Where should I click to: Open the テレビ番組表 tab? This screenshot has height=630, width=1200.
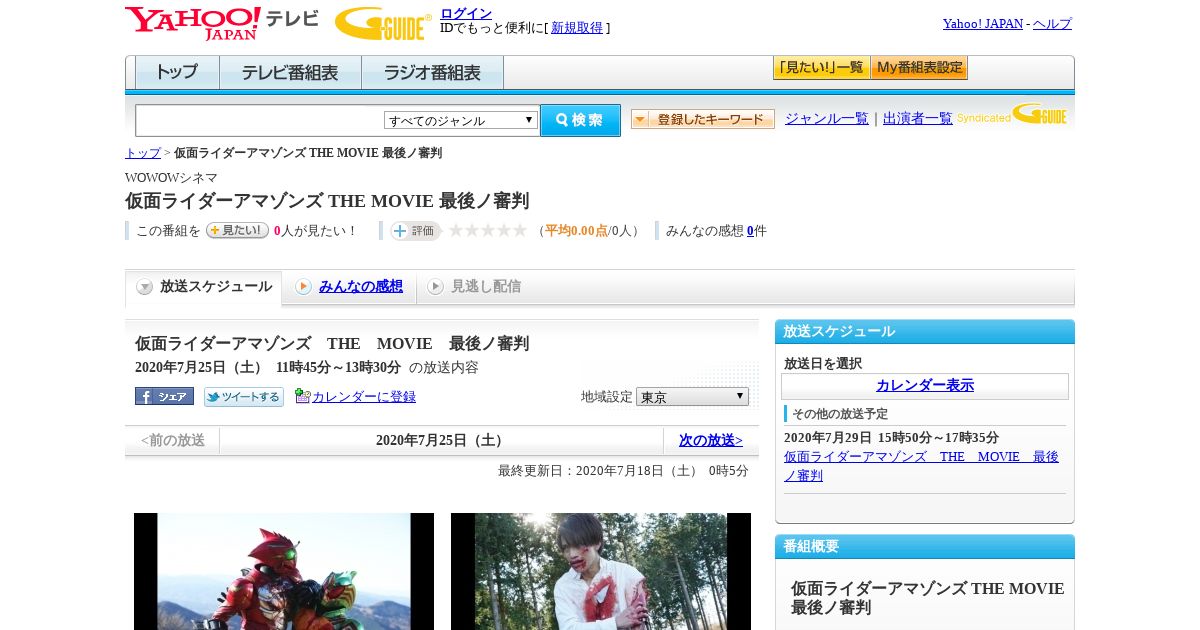290,73
